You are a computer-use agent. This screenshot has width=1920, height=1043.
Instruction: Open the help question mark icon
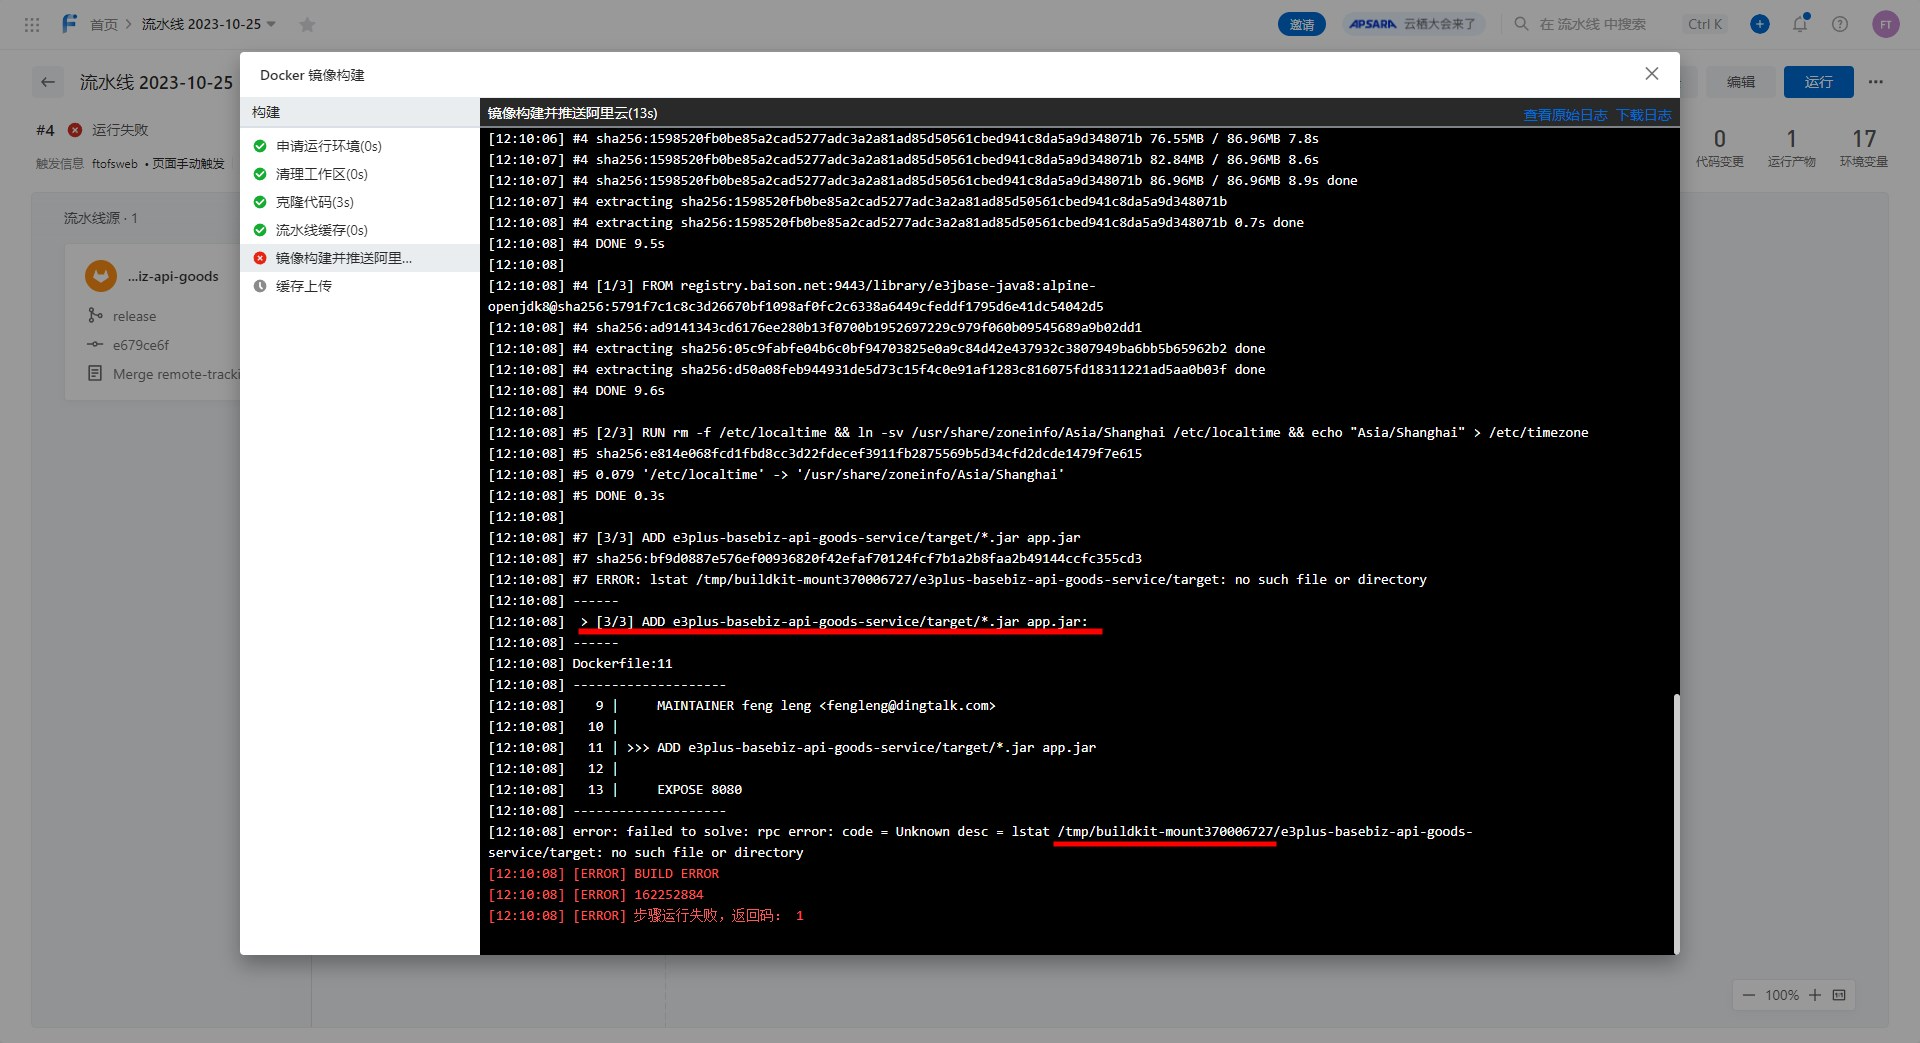(x=1840, y=24)
